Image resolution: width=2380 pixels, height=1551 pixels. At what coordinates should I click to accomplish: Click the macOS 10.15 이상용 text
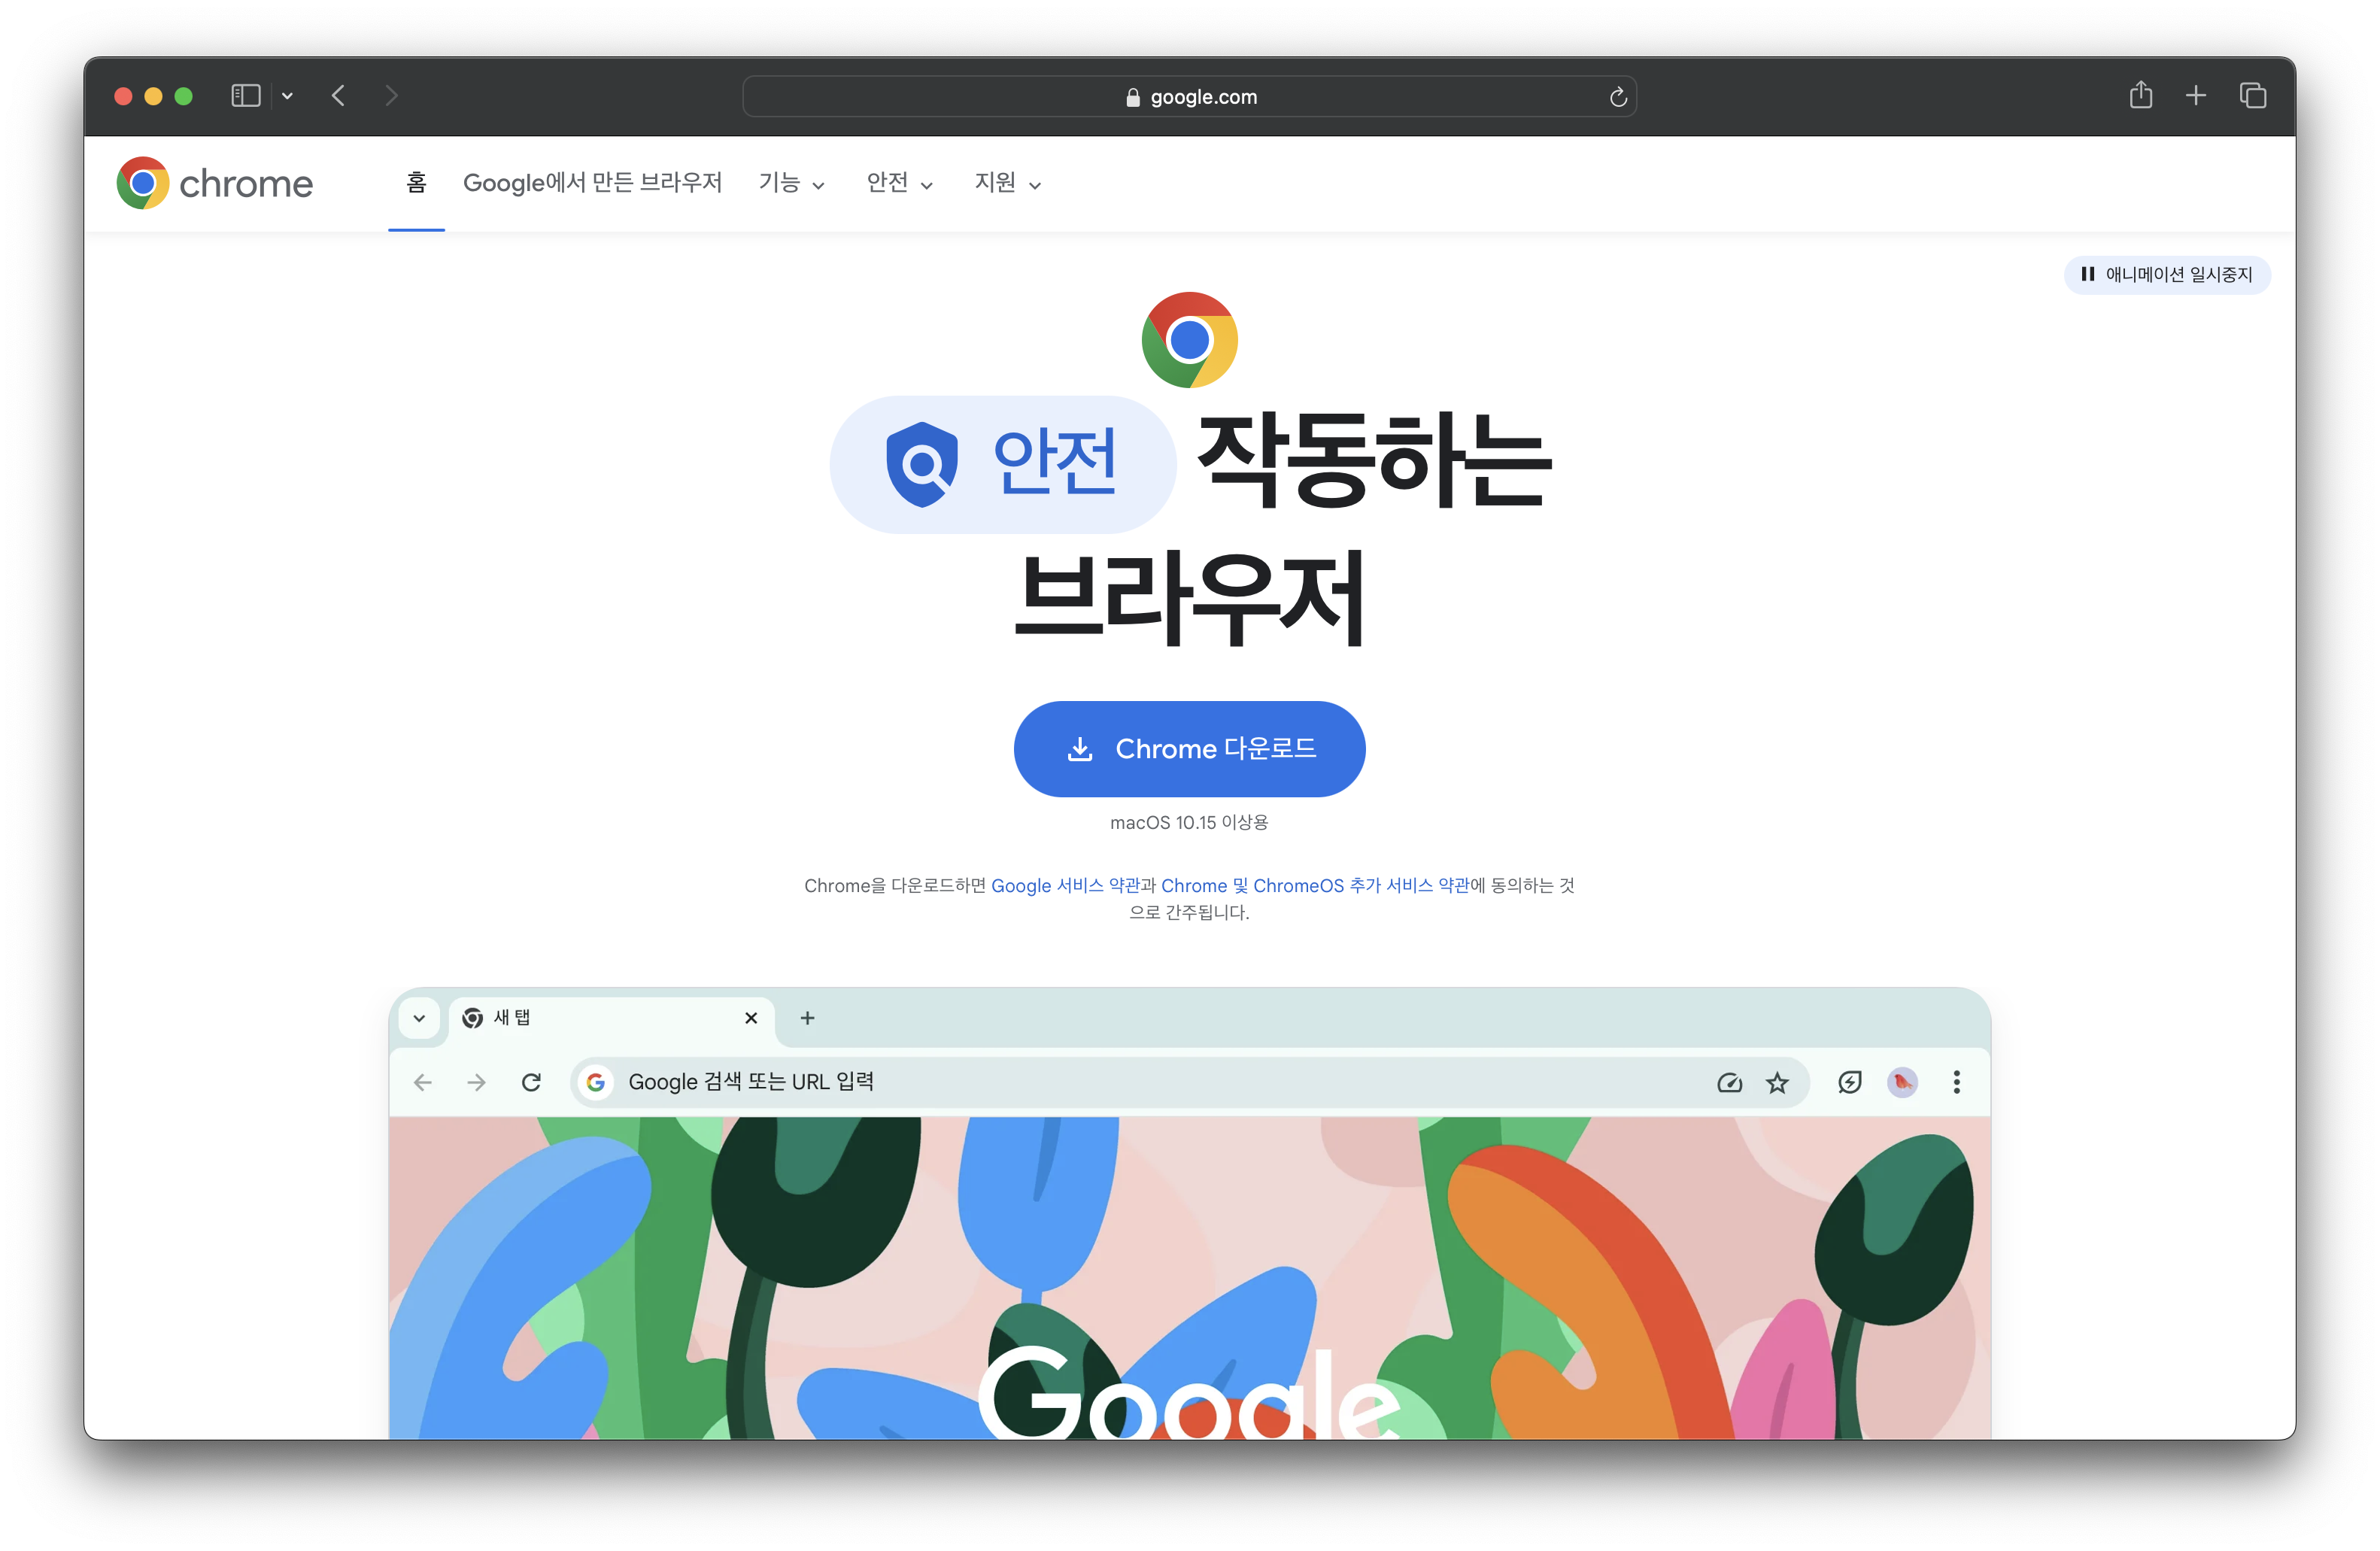[x=1189, y=822]
